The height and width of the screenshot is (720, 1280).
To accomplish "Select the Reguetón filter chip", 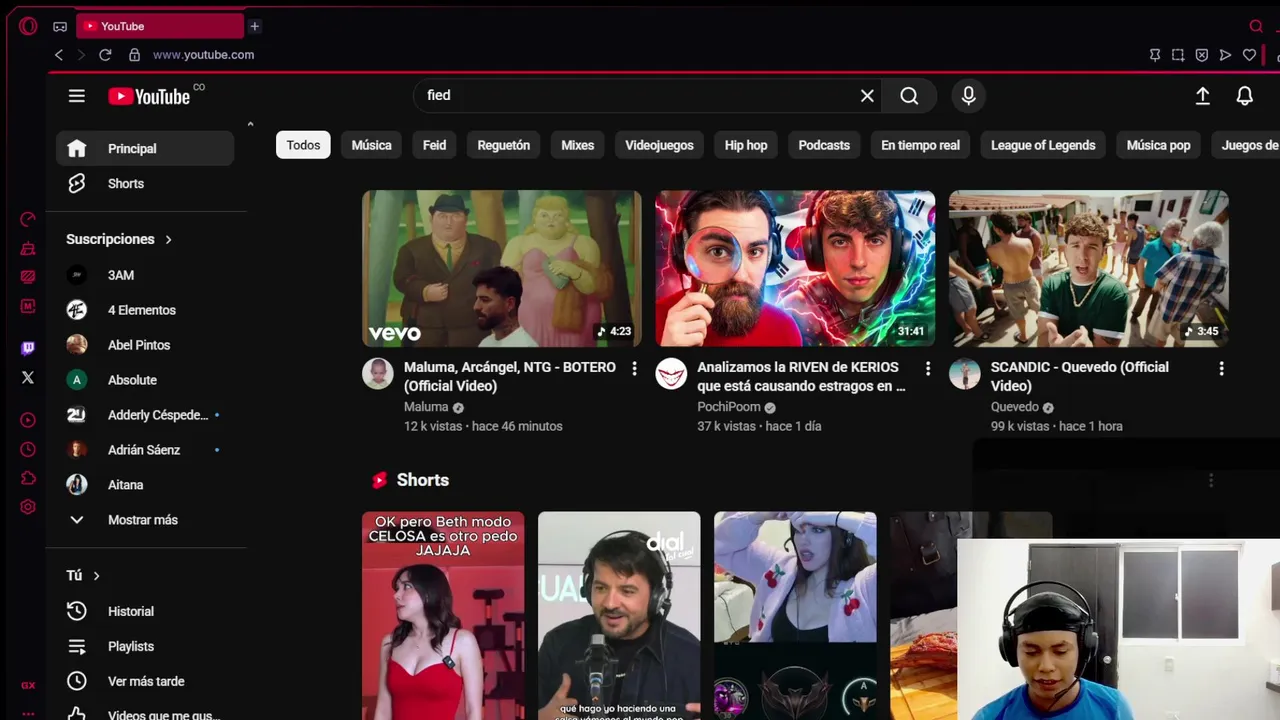I will [x=504, y=145].
